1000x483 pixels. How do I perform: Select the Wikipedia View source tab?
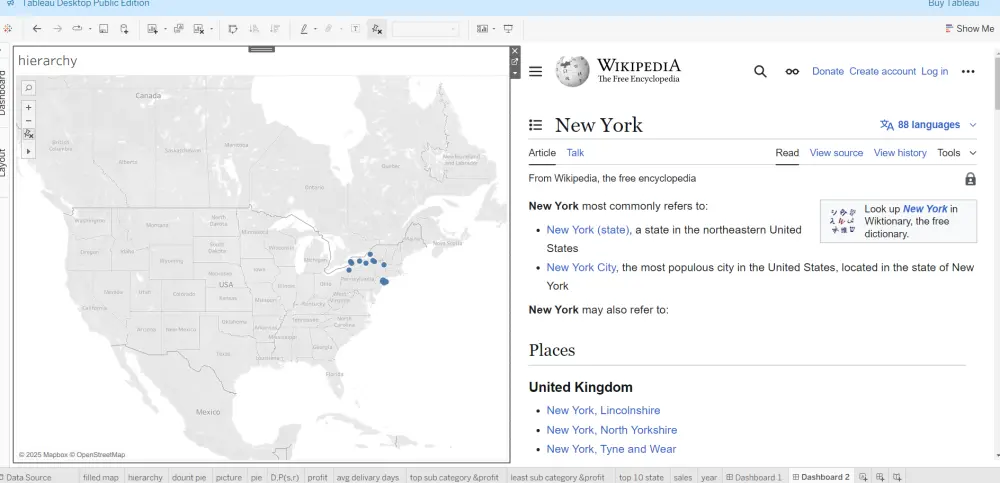tap(836, 152)
